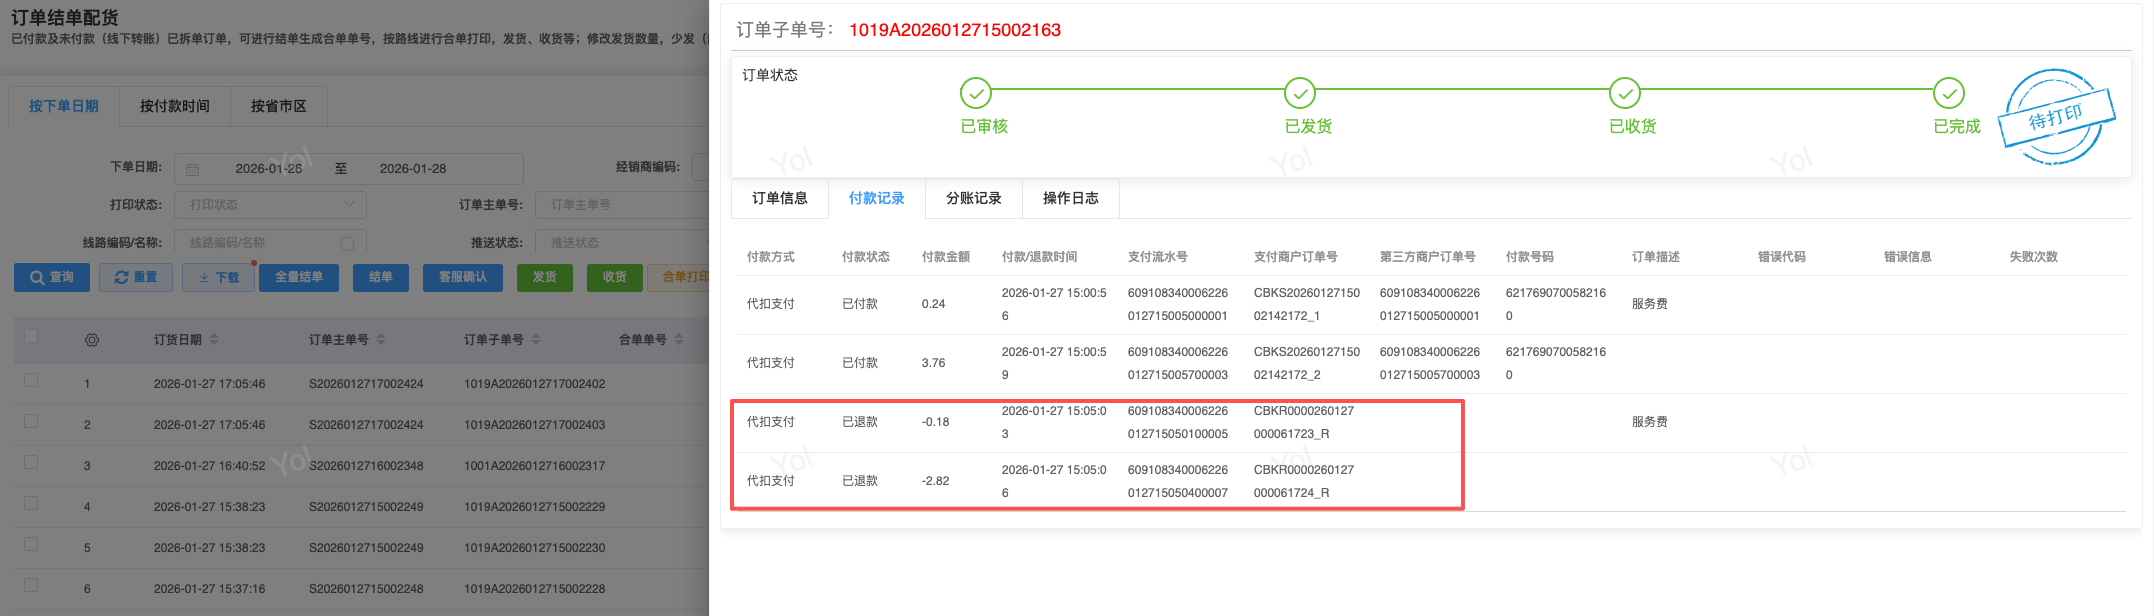2154x616 pixels.
Task: Click the 下载 download button
Action: [x=219, y=277]
